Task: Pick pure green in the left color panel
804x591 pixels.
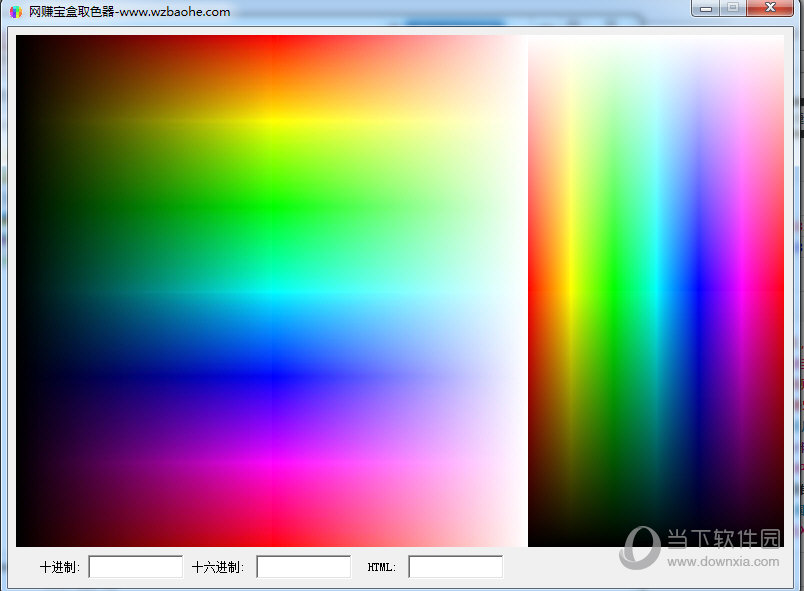Action: [x=274, y=206]
